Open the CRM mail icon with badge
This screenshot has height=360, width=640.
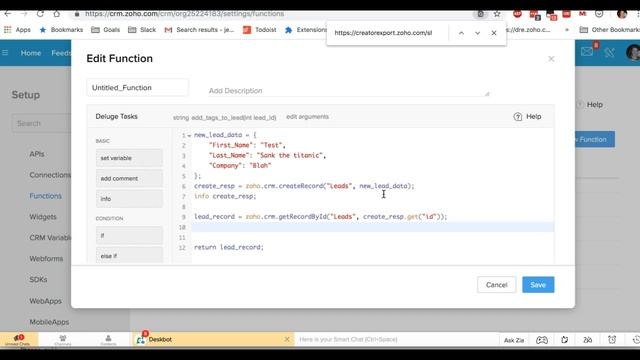[587, 52]
